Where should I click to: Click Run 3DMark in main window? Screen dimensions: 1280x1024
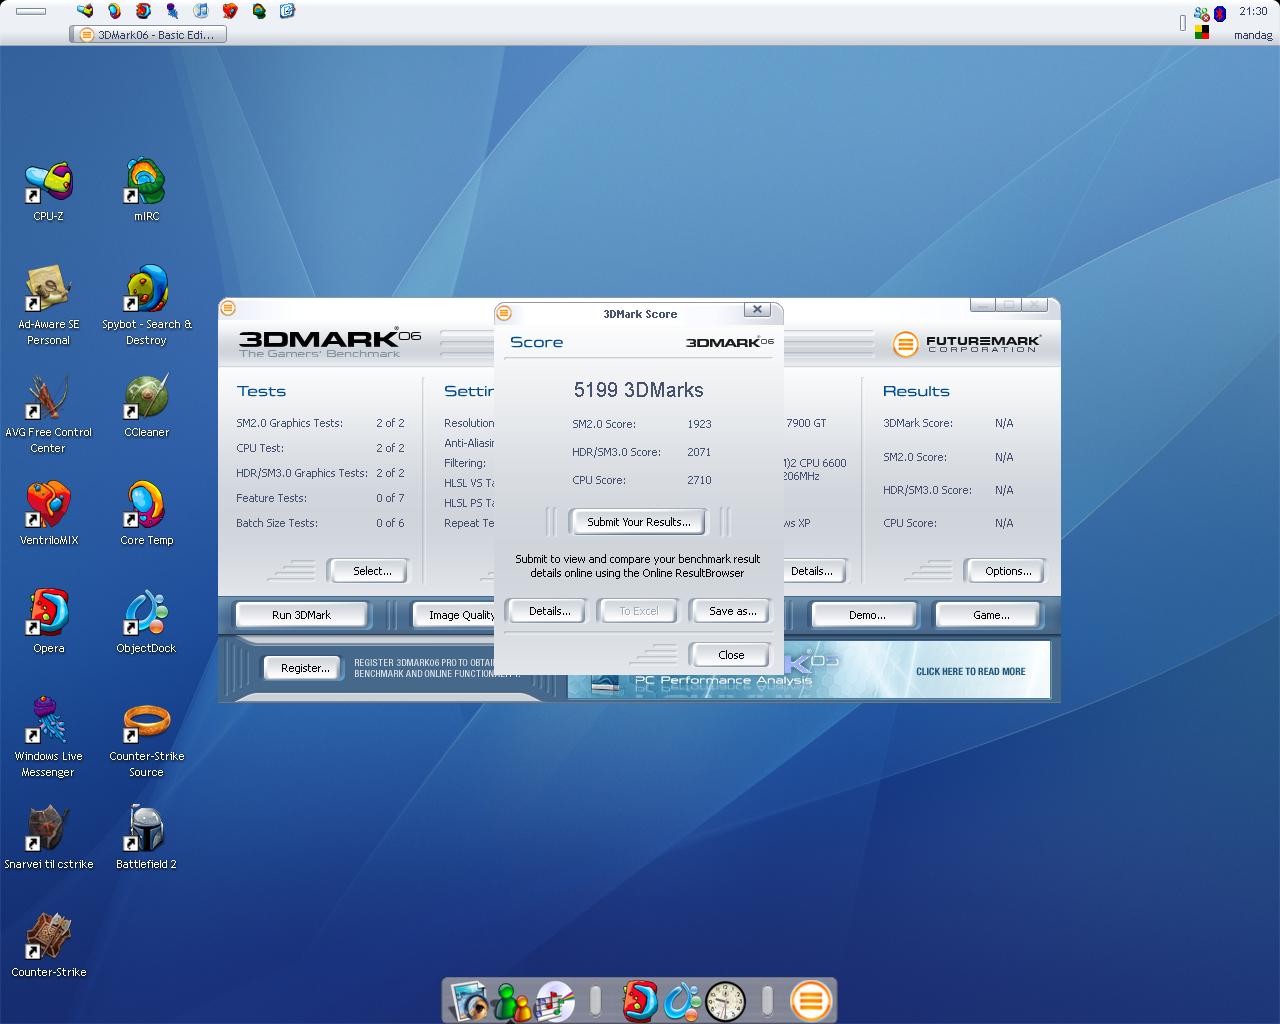[x=301, y=615]
